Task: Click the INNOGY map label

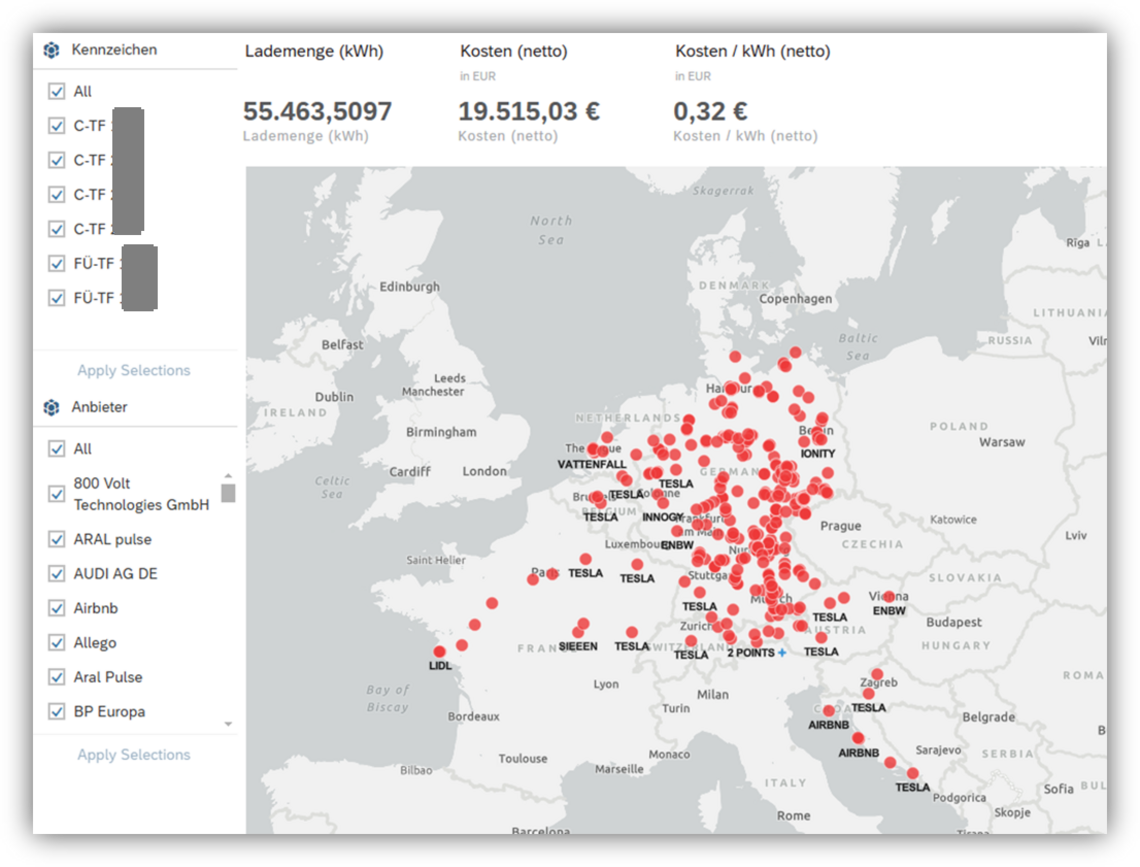Action: [x=662, y=517]
